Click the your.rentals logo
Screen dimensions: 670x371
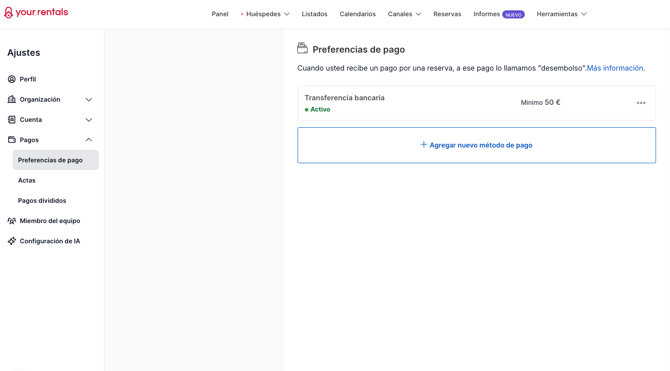[x=36, y=12]
